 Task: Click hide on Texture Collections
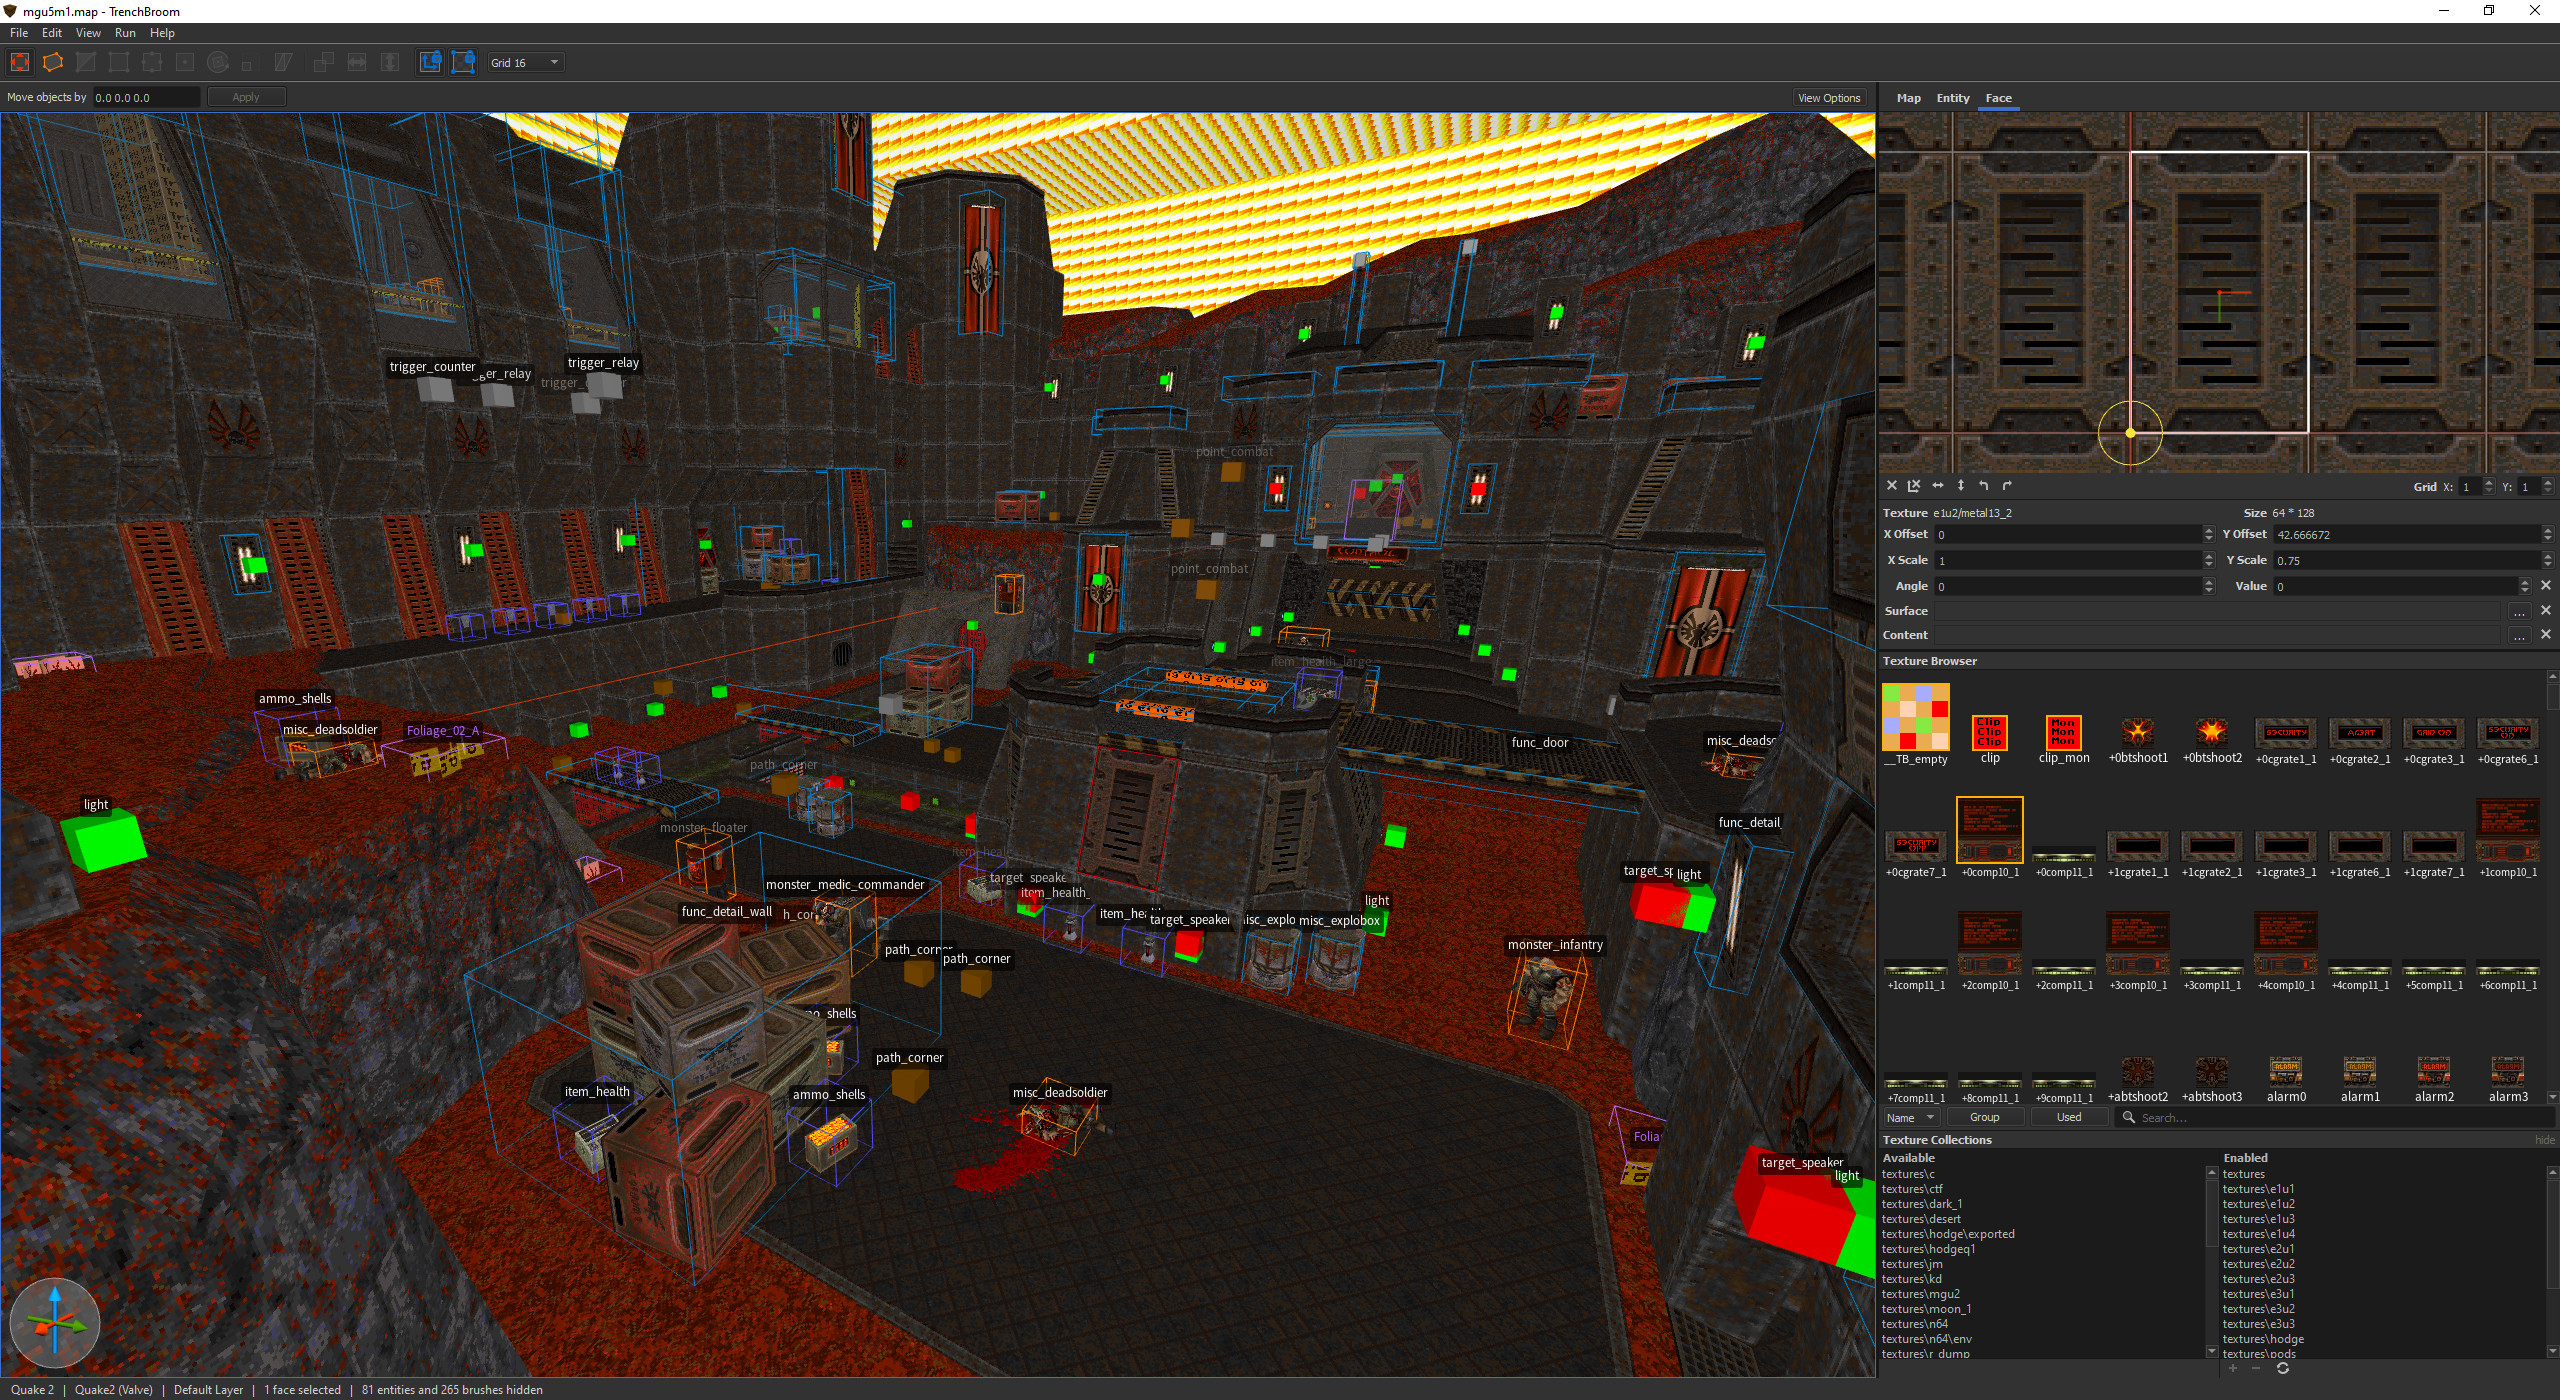coord(2544,1140)
